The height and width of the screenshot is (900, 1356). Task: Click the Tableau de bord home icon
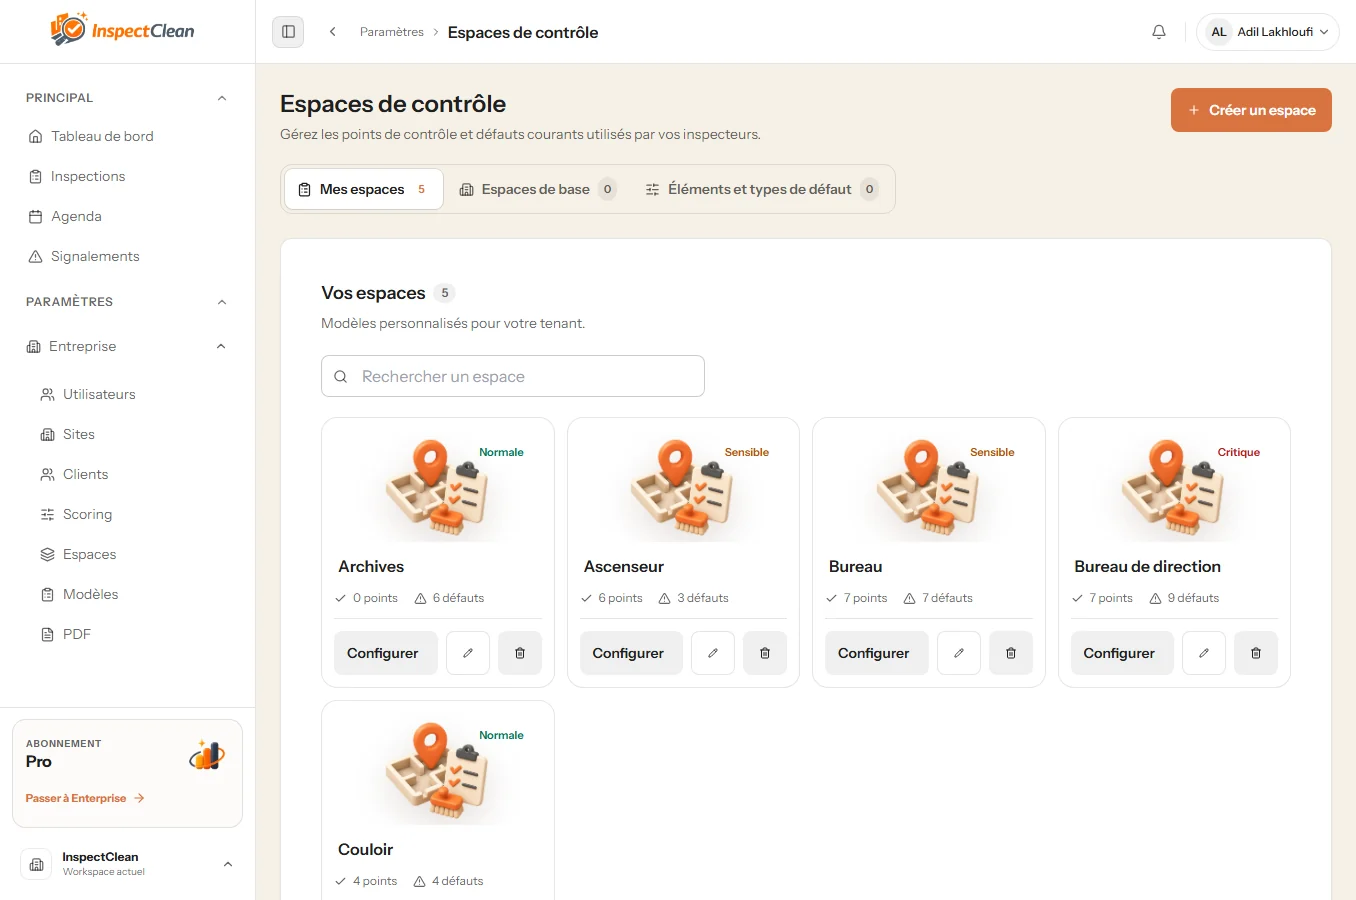[x=36, y=136]
